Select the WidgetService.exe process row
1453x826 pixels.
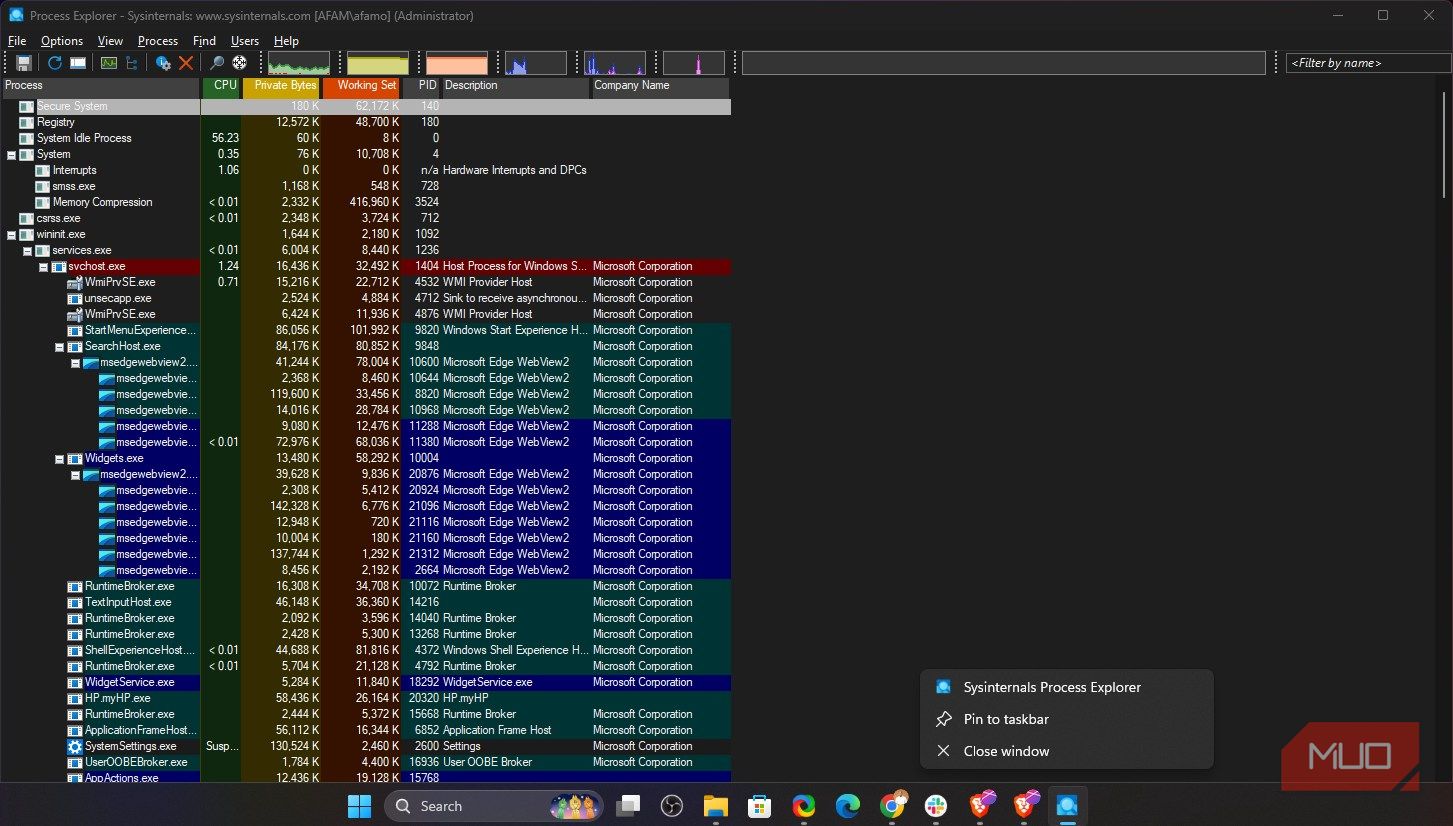(x=366, y=682)
